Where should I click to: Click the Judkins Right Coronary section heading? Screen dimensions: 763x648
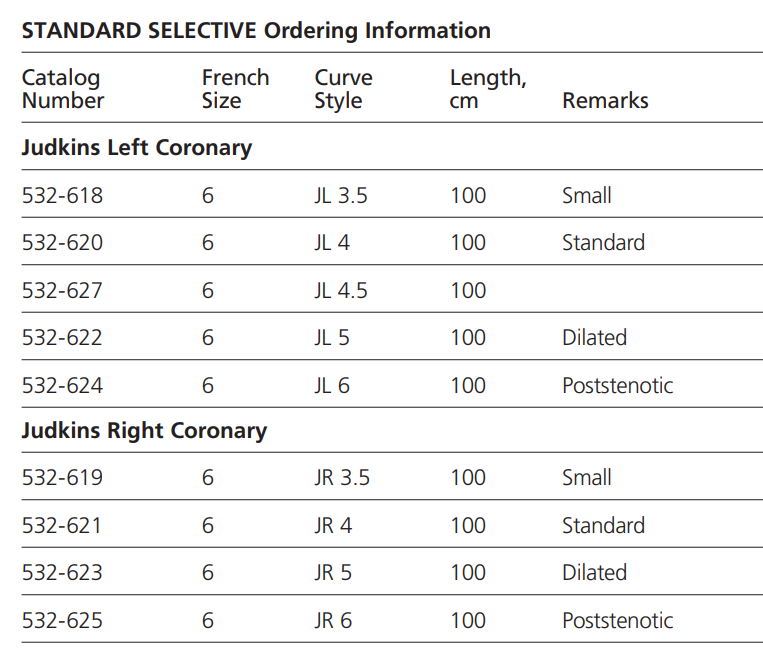click(x=144, y=431)
